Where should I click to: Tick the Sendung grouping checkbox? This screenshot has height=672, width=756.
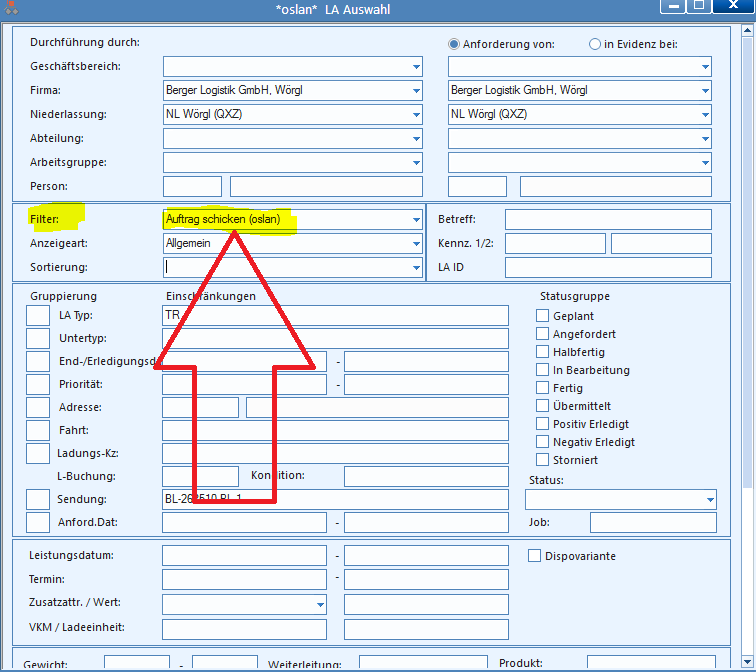point(38,499)
